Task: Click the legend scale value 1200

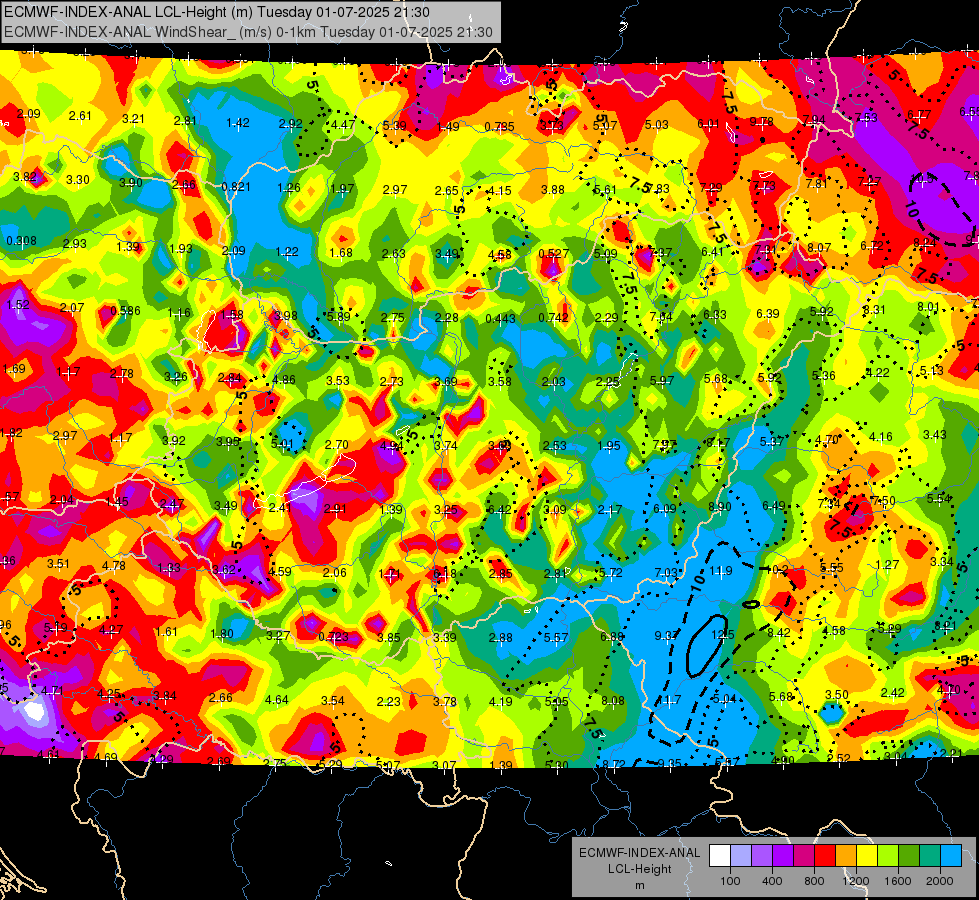Action: (856, 881)
